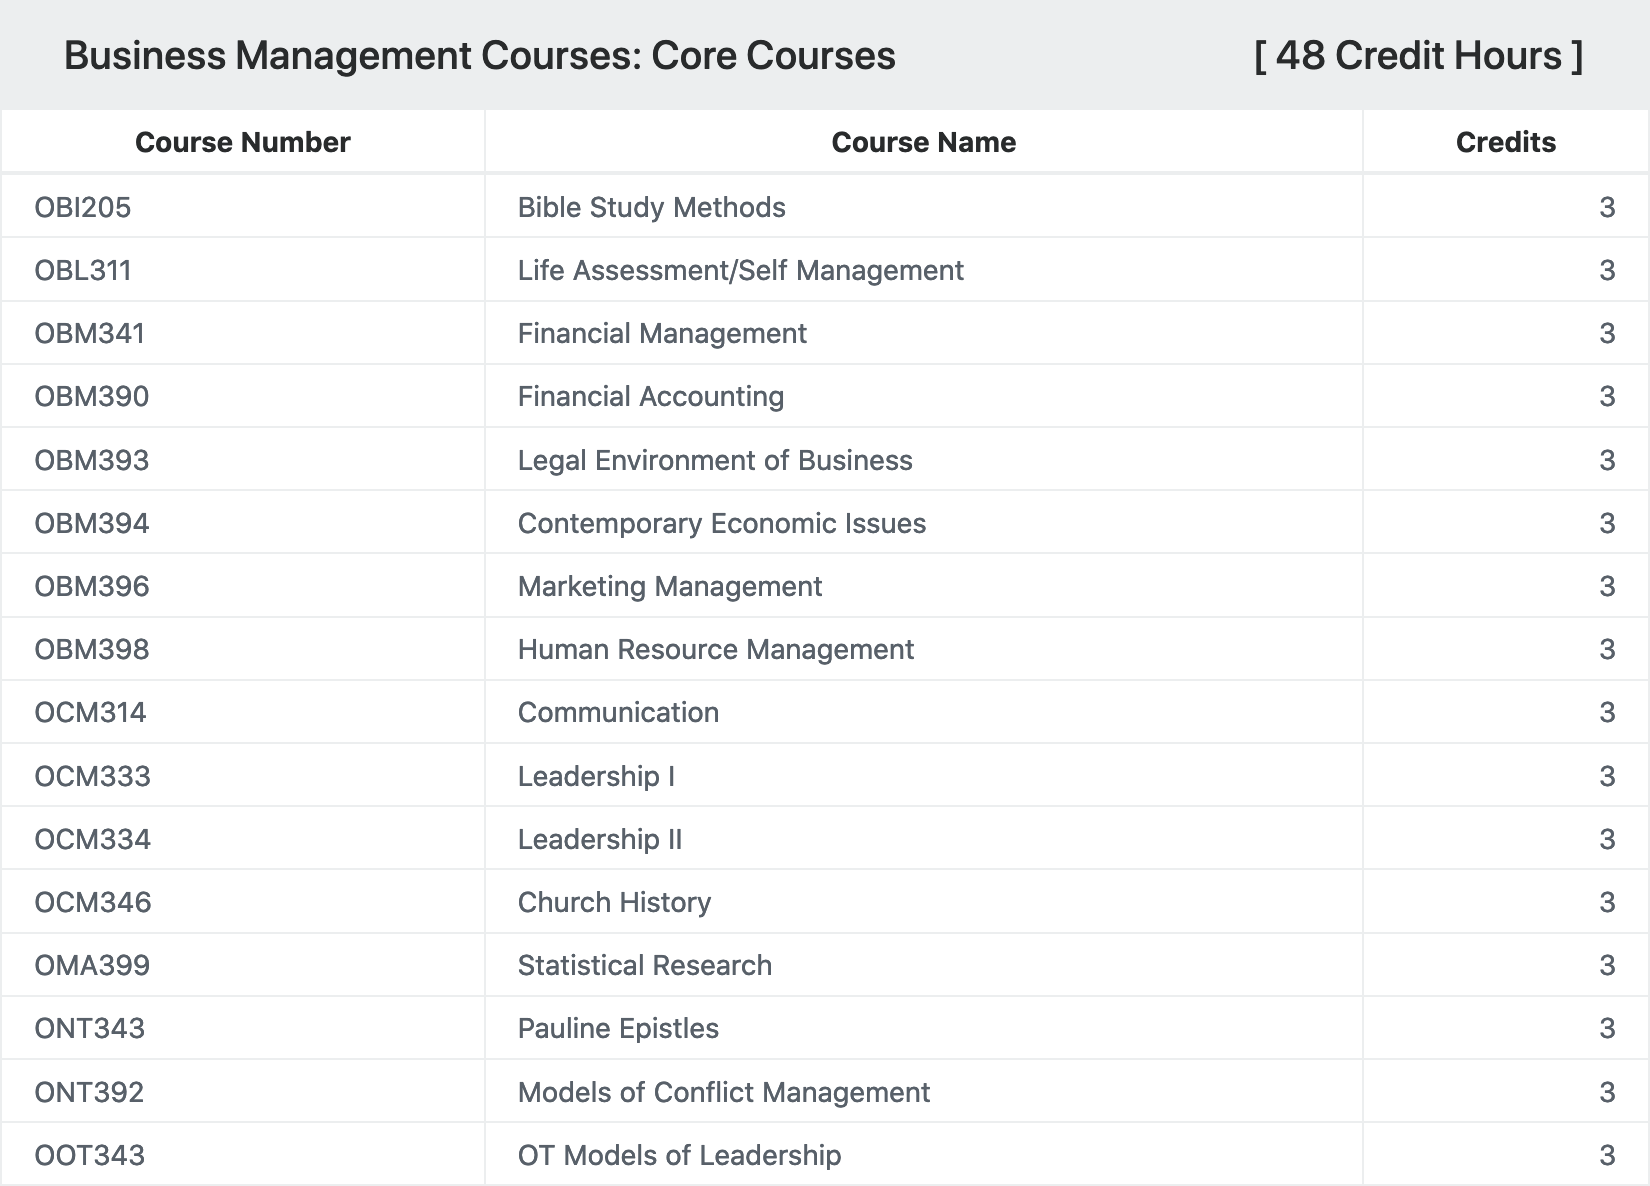1650x1186 pixels.
Task: Click Leadership I course name
Action: click(596, 776)
